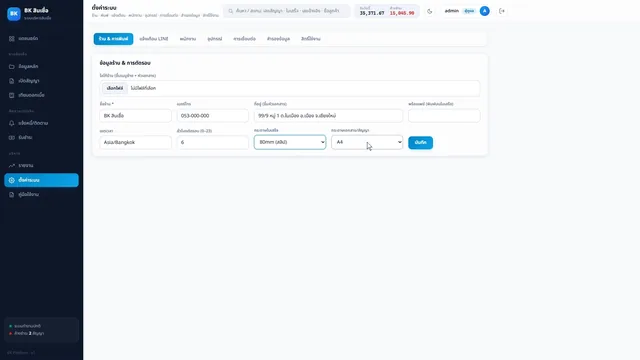
Task: Open the last settings tab 'สิทธิ์ใช้งาน'
Action: [311, 39]
